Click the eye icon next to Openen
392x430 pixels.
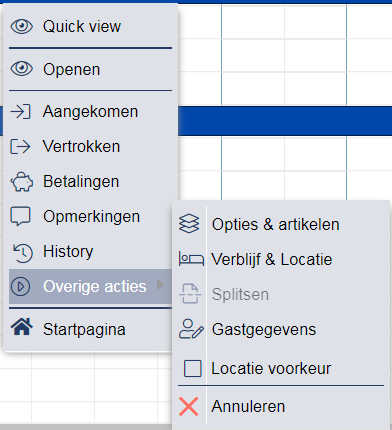[22, 69]
